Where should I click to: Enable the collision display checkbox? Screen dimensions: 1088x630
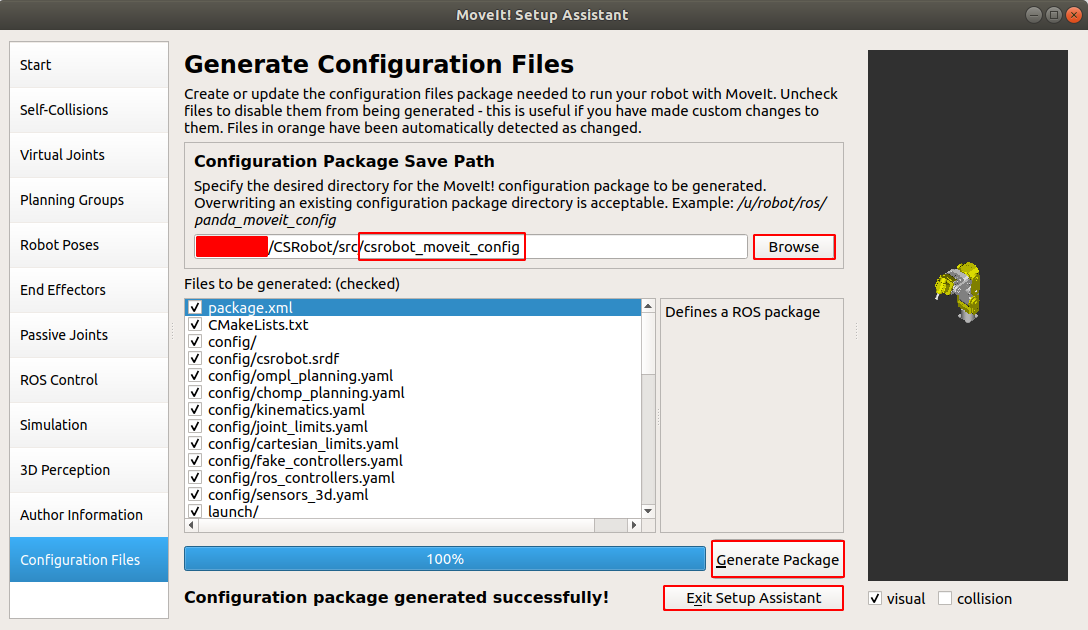[x=945, y=599]
